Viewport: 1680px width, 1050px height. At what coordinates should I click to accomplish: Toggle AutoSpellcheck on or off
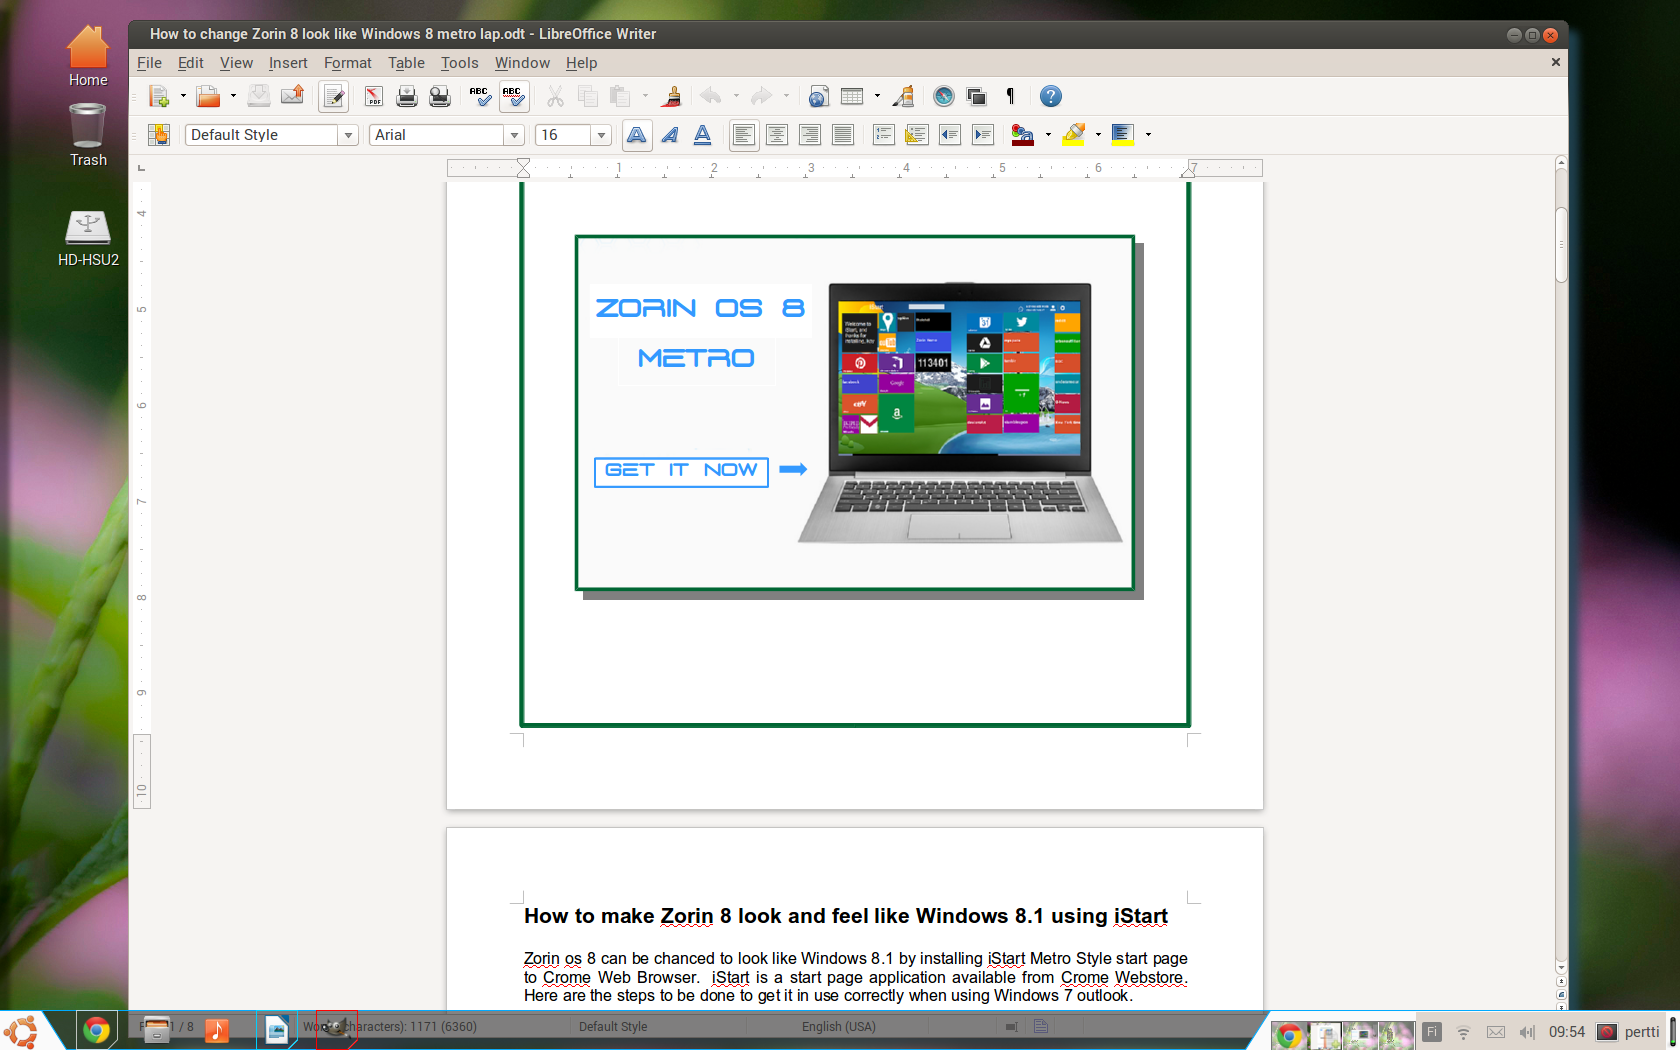point(513,97)
